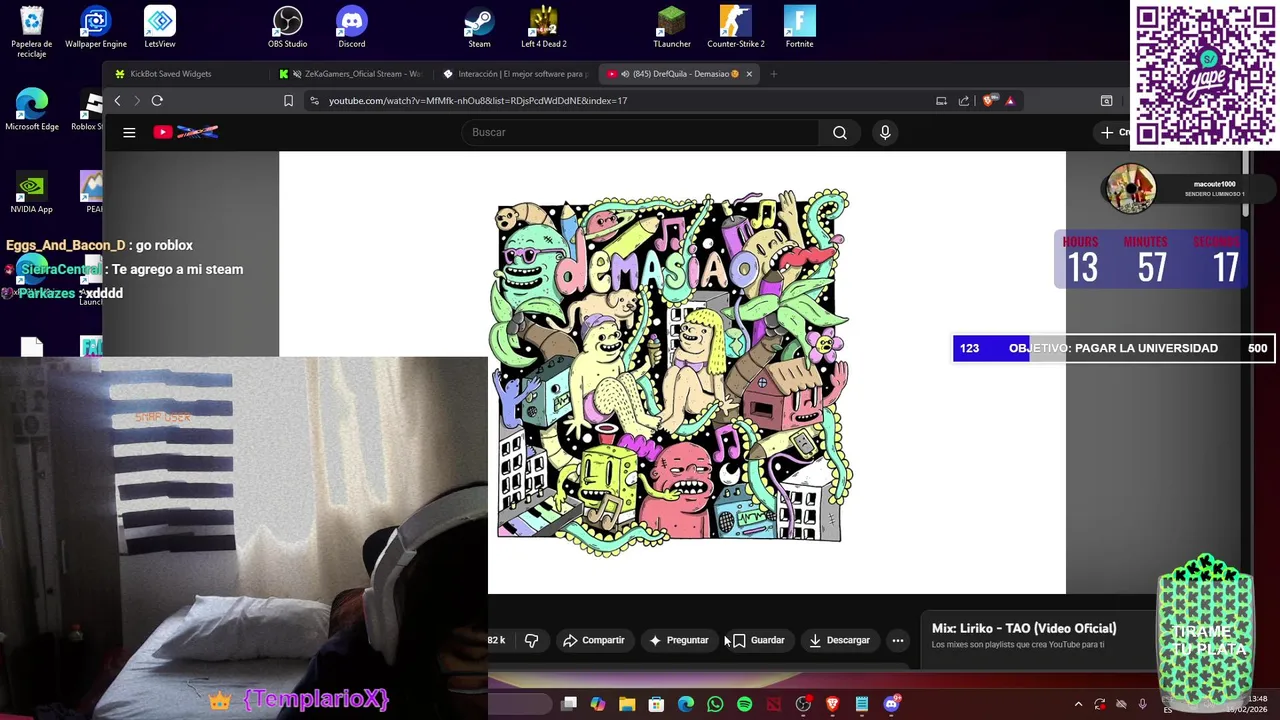Open File Explorer from taskbar
Image resolution: width=1280 pixels, height=720 pixels.
[x=627, y=704]
